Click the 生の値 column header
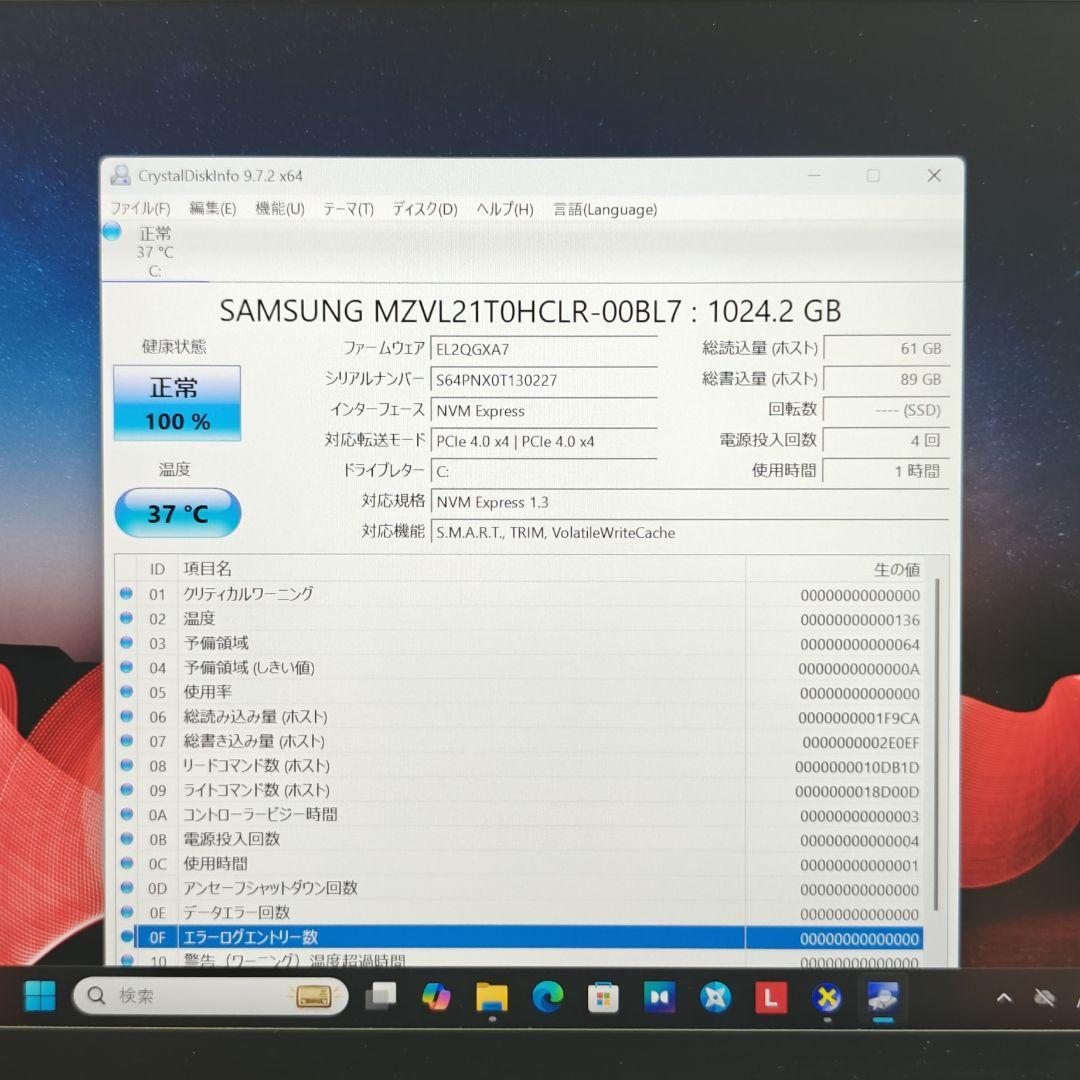 click(x=835, y=569)
